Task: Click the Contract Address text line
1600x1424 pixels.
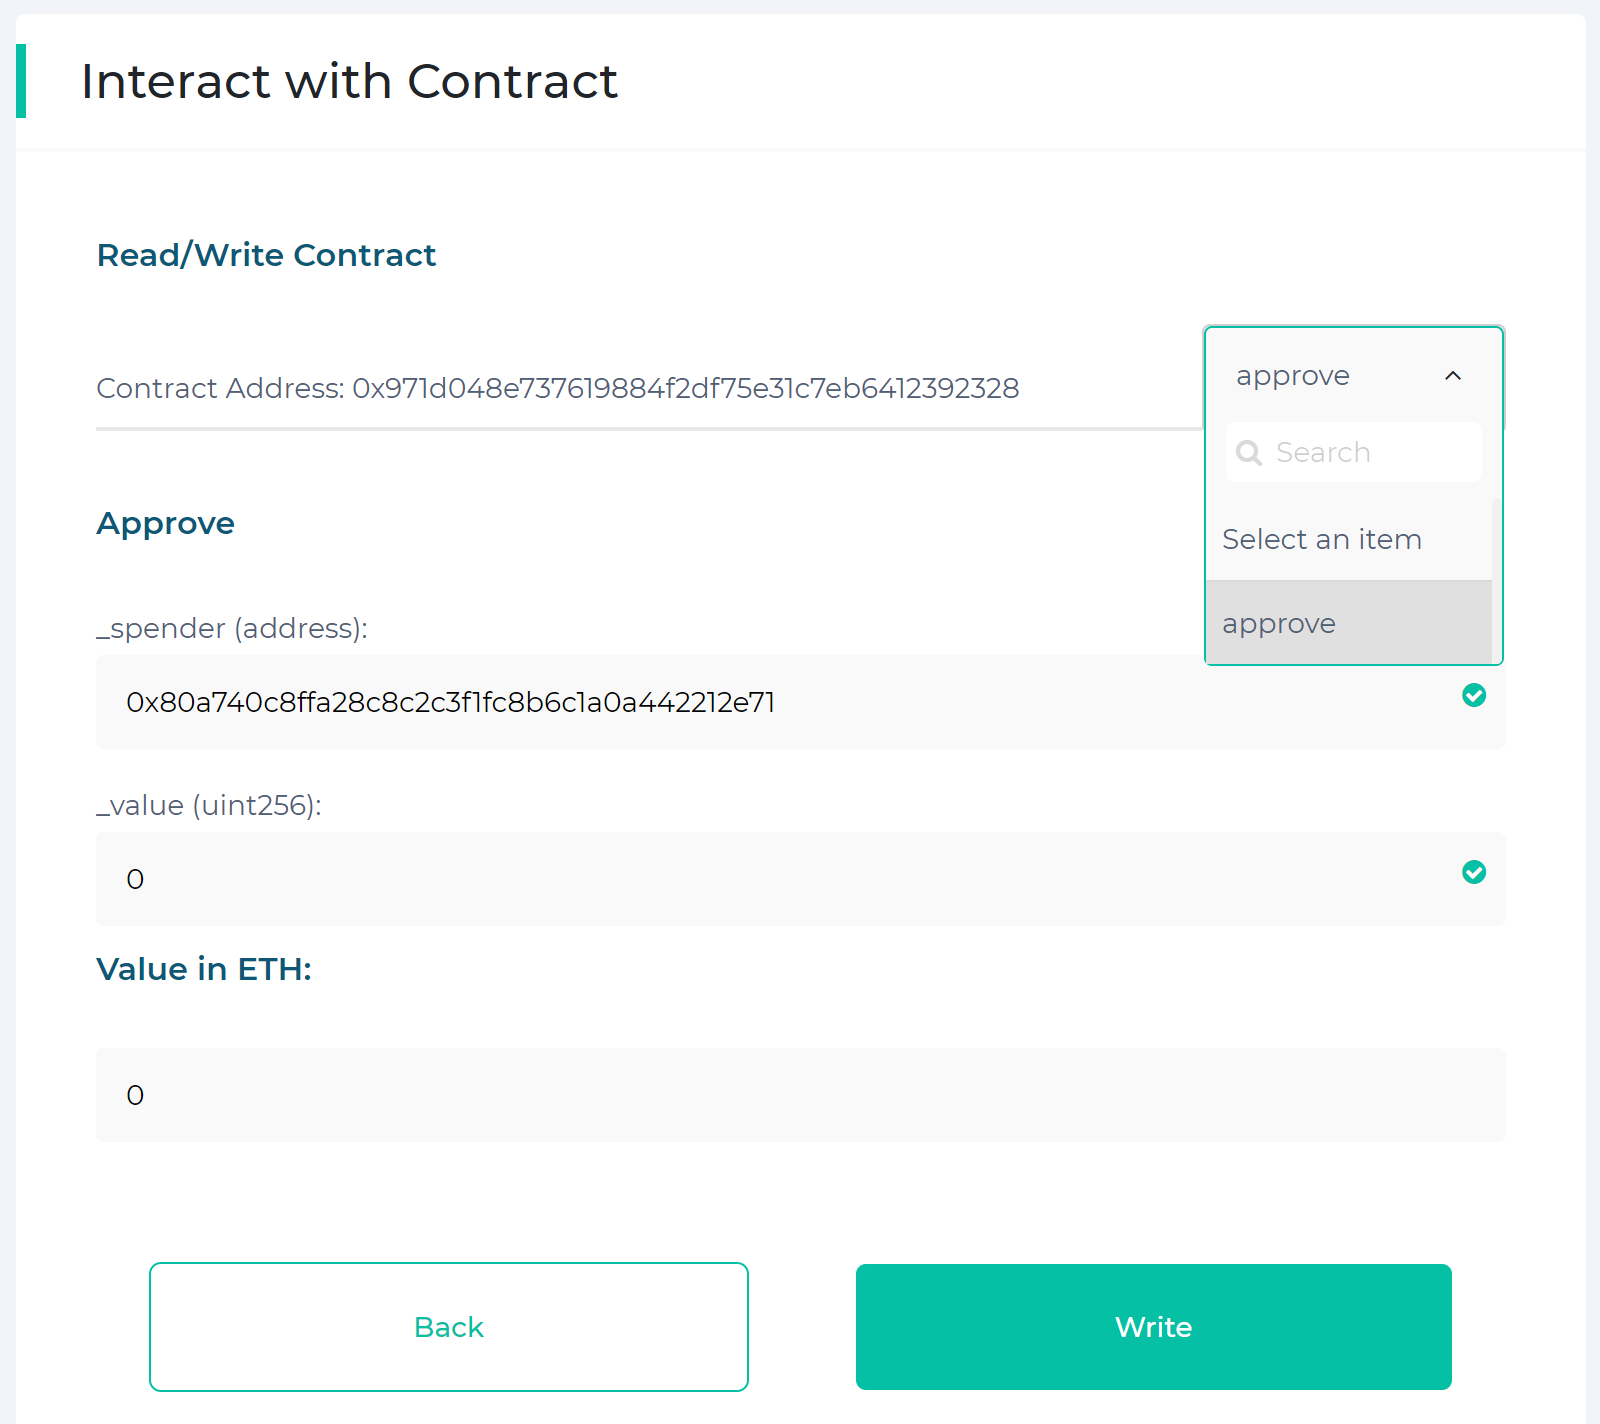Action: [557, 388]
